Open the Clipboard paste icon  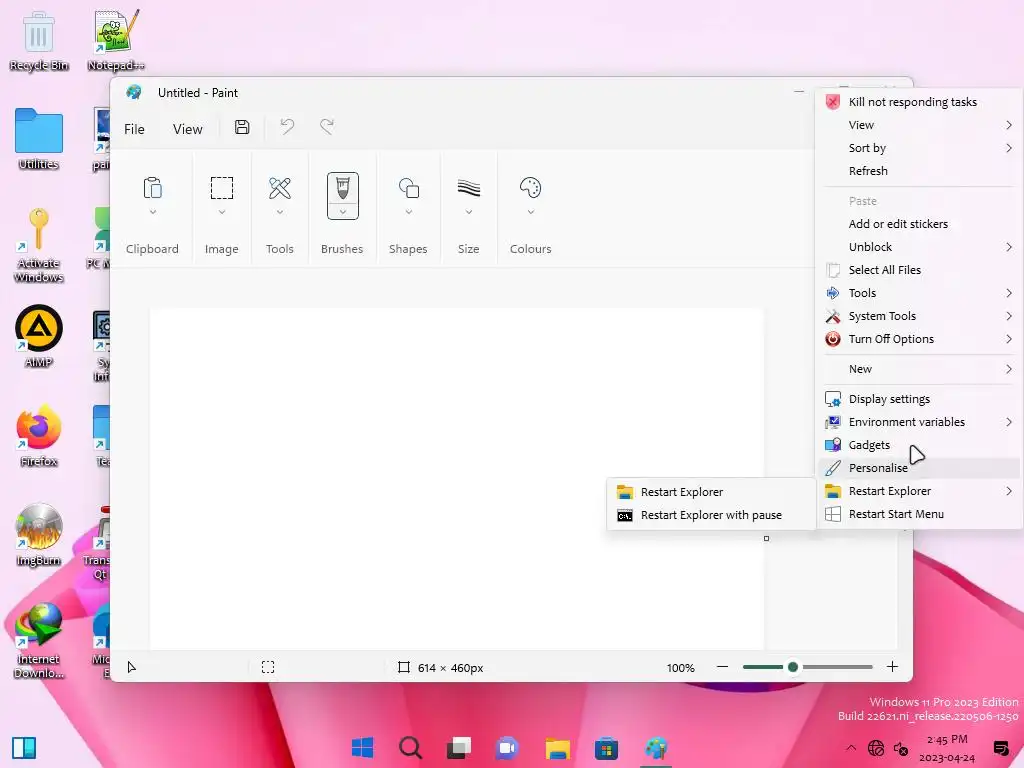point(152,188)
